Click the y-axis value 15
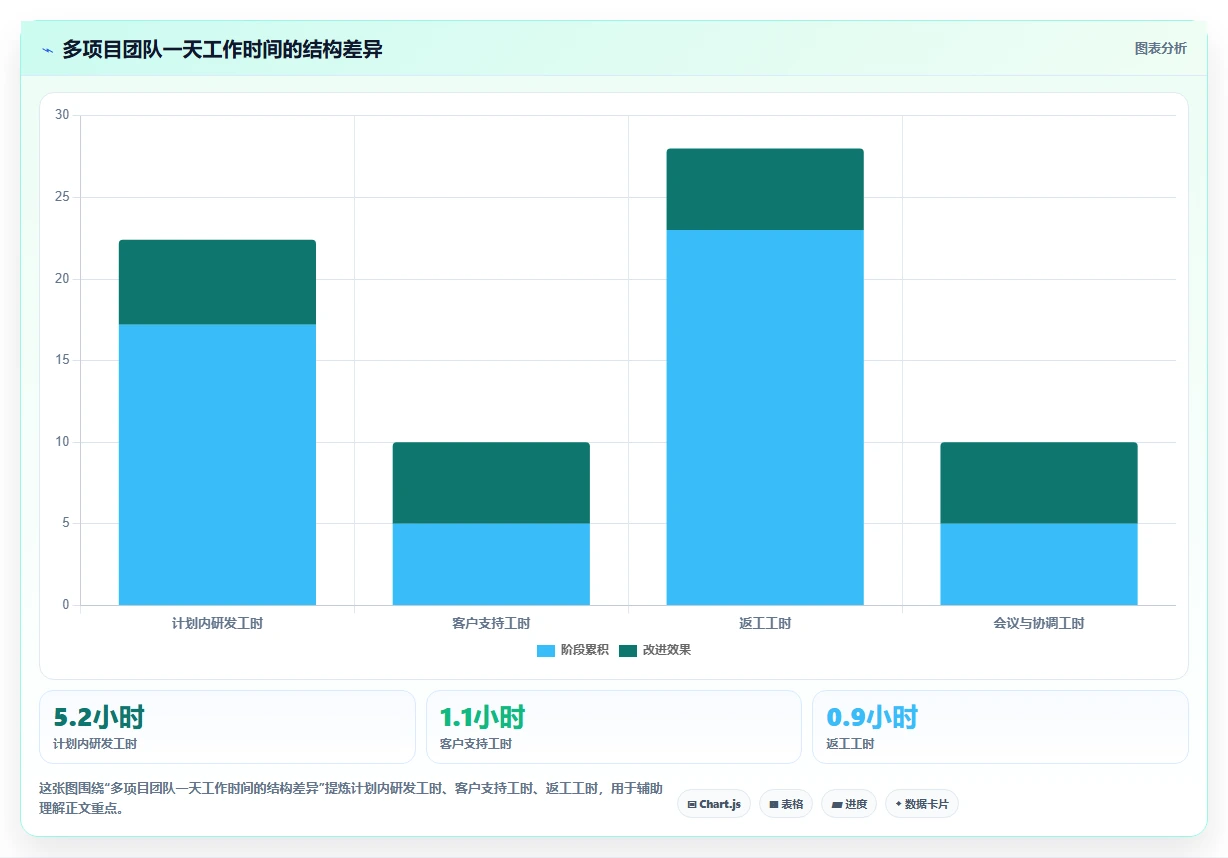Screen dimensions: 1228x858 tap(62, 360)
